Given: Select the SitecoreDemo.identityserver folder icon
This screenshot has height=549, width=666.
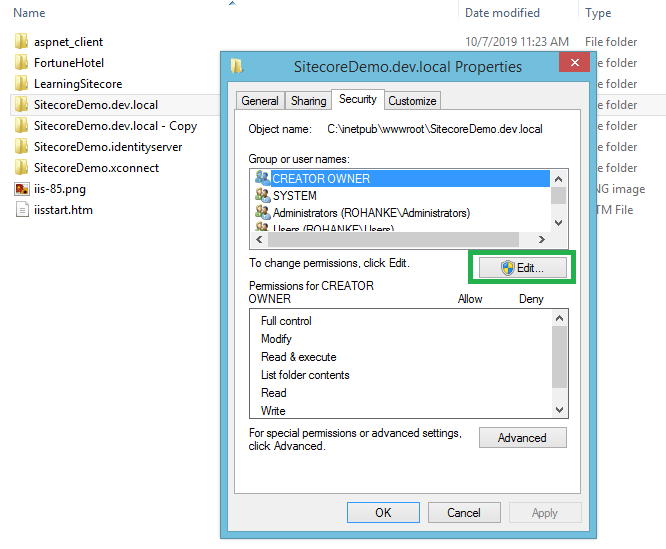Looking at the screenshot, I should click(x=22, y=147).
